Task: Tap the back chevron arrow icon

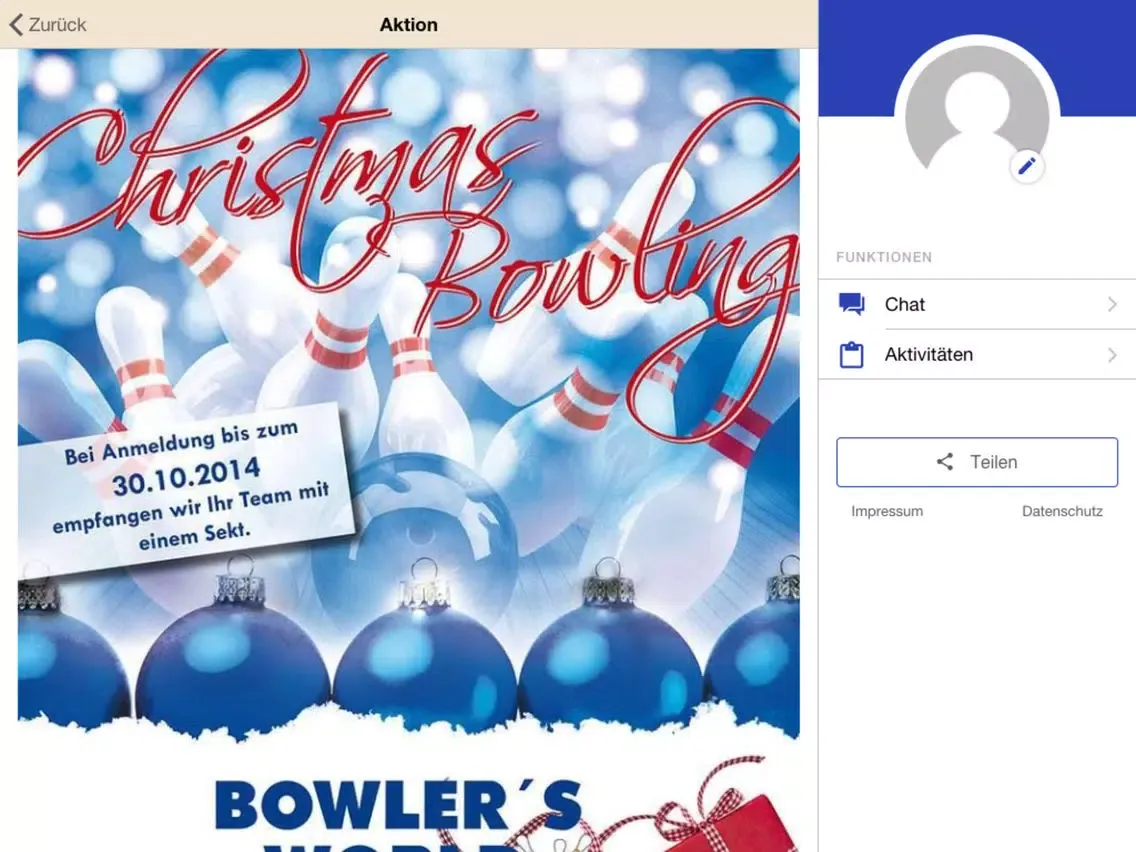Action: [x=15, y=24]
